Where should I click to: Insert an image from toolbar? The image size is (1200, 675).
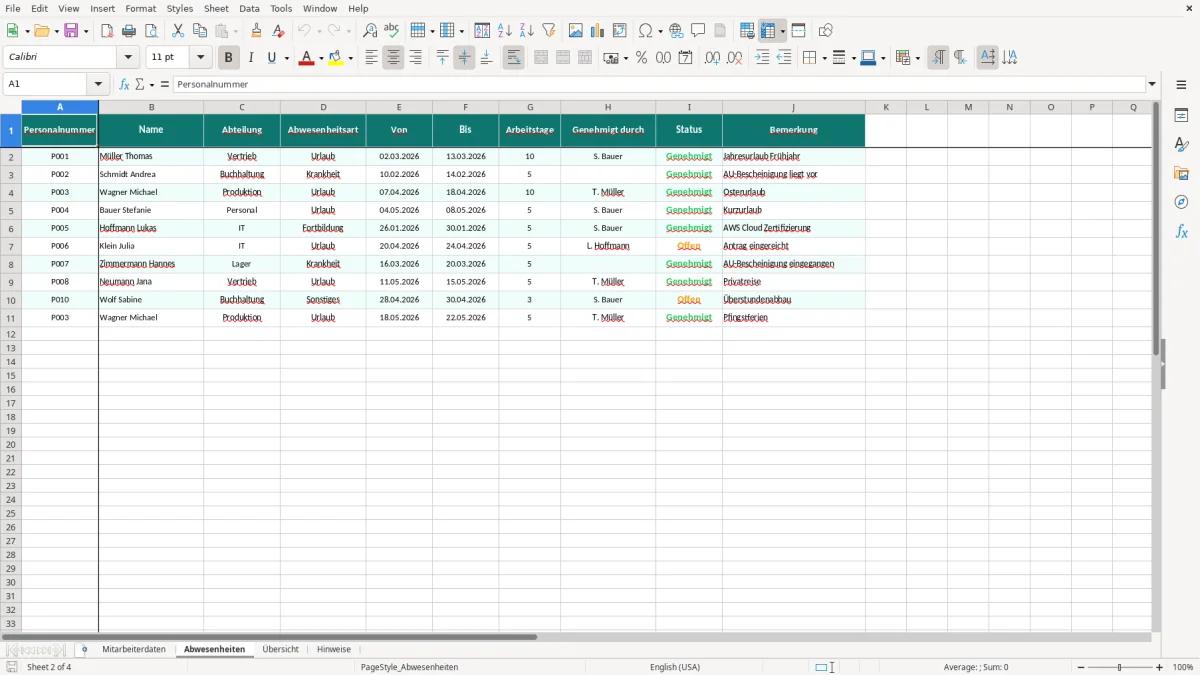(576, 31)
